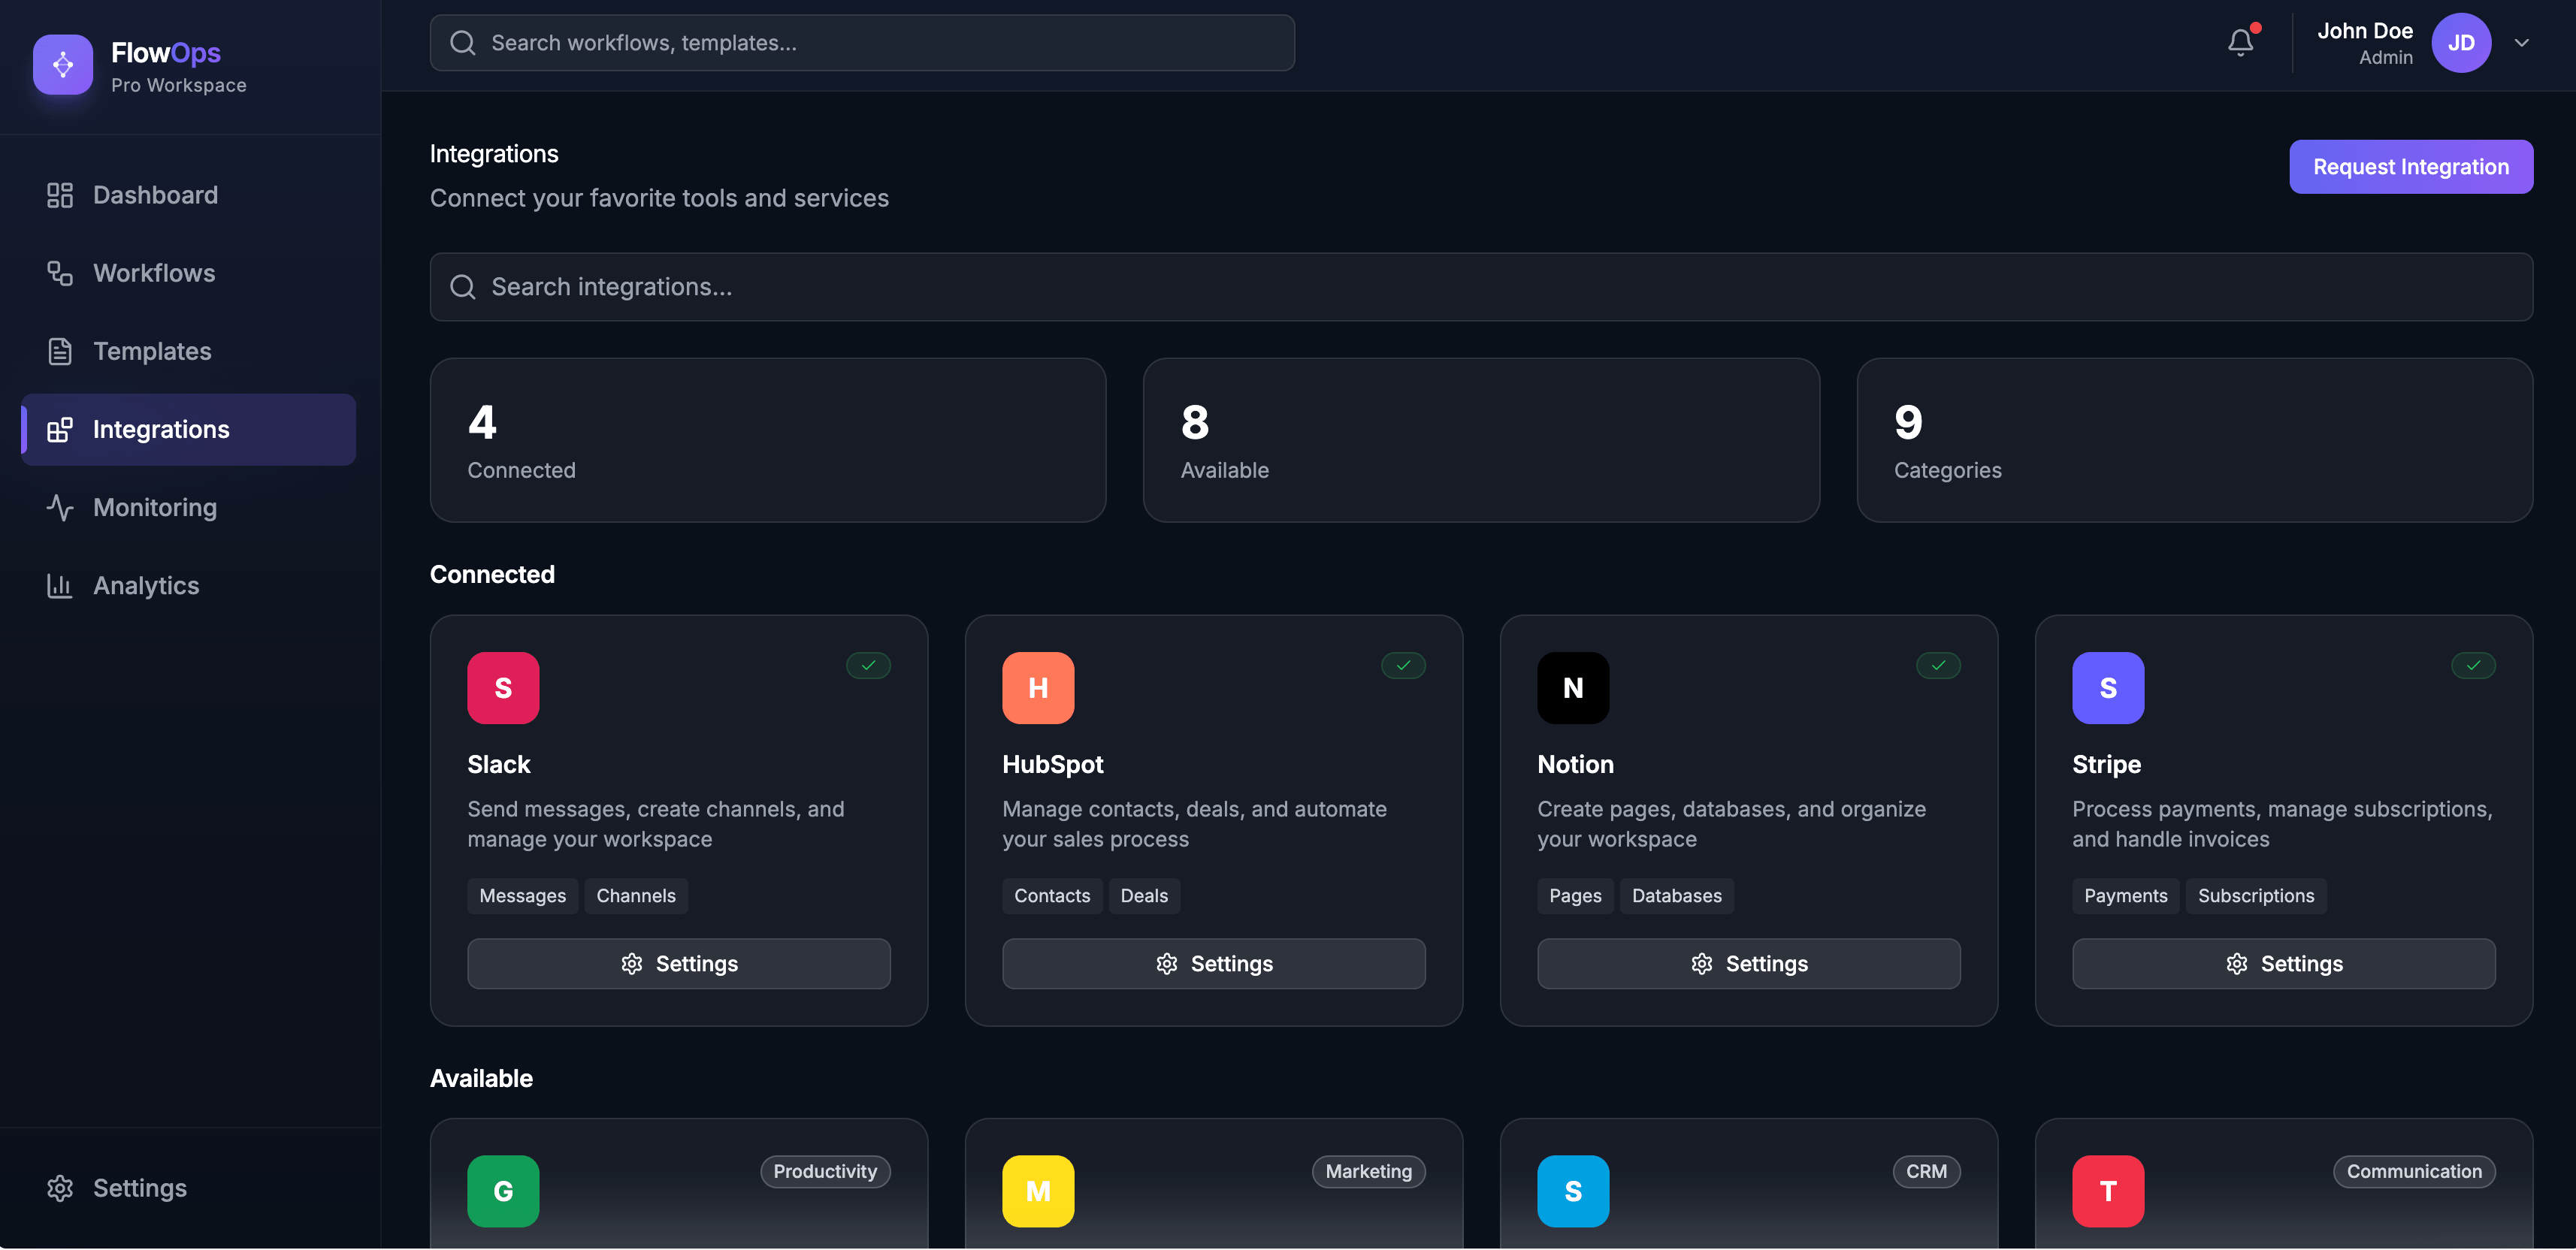This screenshot has height=1250, width=2576.
Task: Open the Analytics panel
Action: 146,585
